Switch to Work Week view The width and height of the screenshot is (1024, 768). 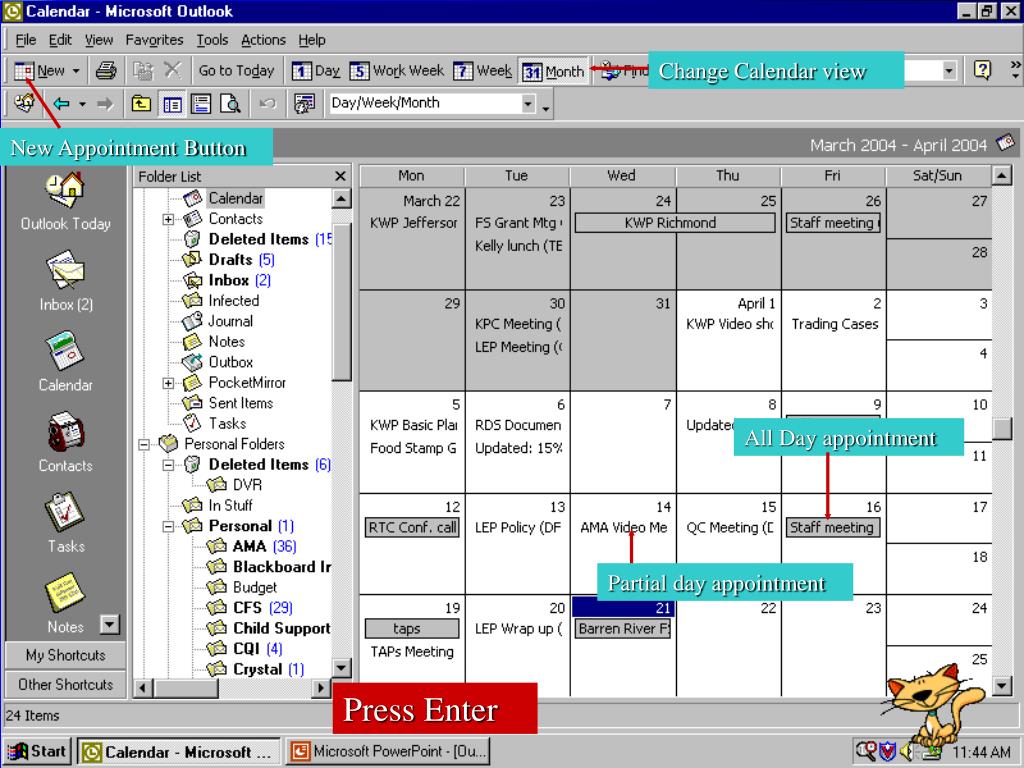397,71
